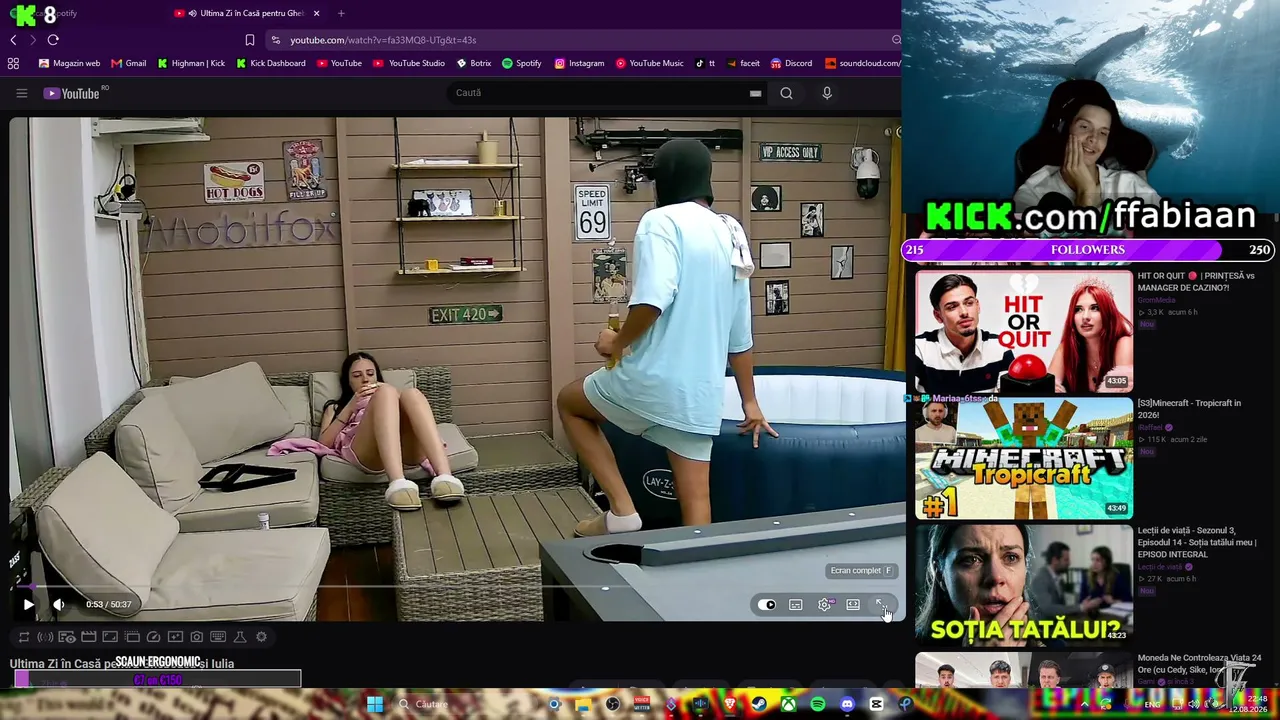Viewport: 1280px width, 720px height.
Task: Open the on-screen keyboard in the search box
Action: pos(755,93)
